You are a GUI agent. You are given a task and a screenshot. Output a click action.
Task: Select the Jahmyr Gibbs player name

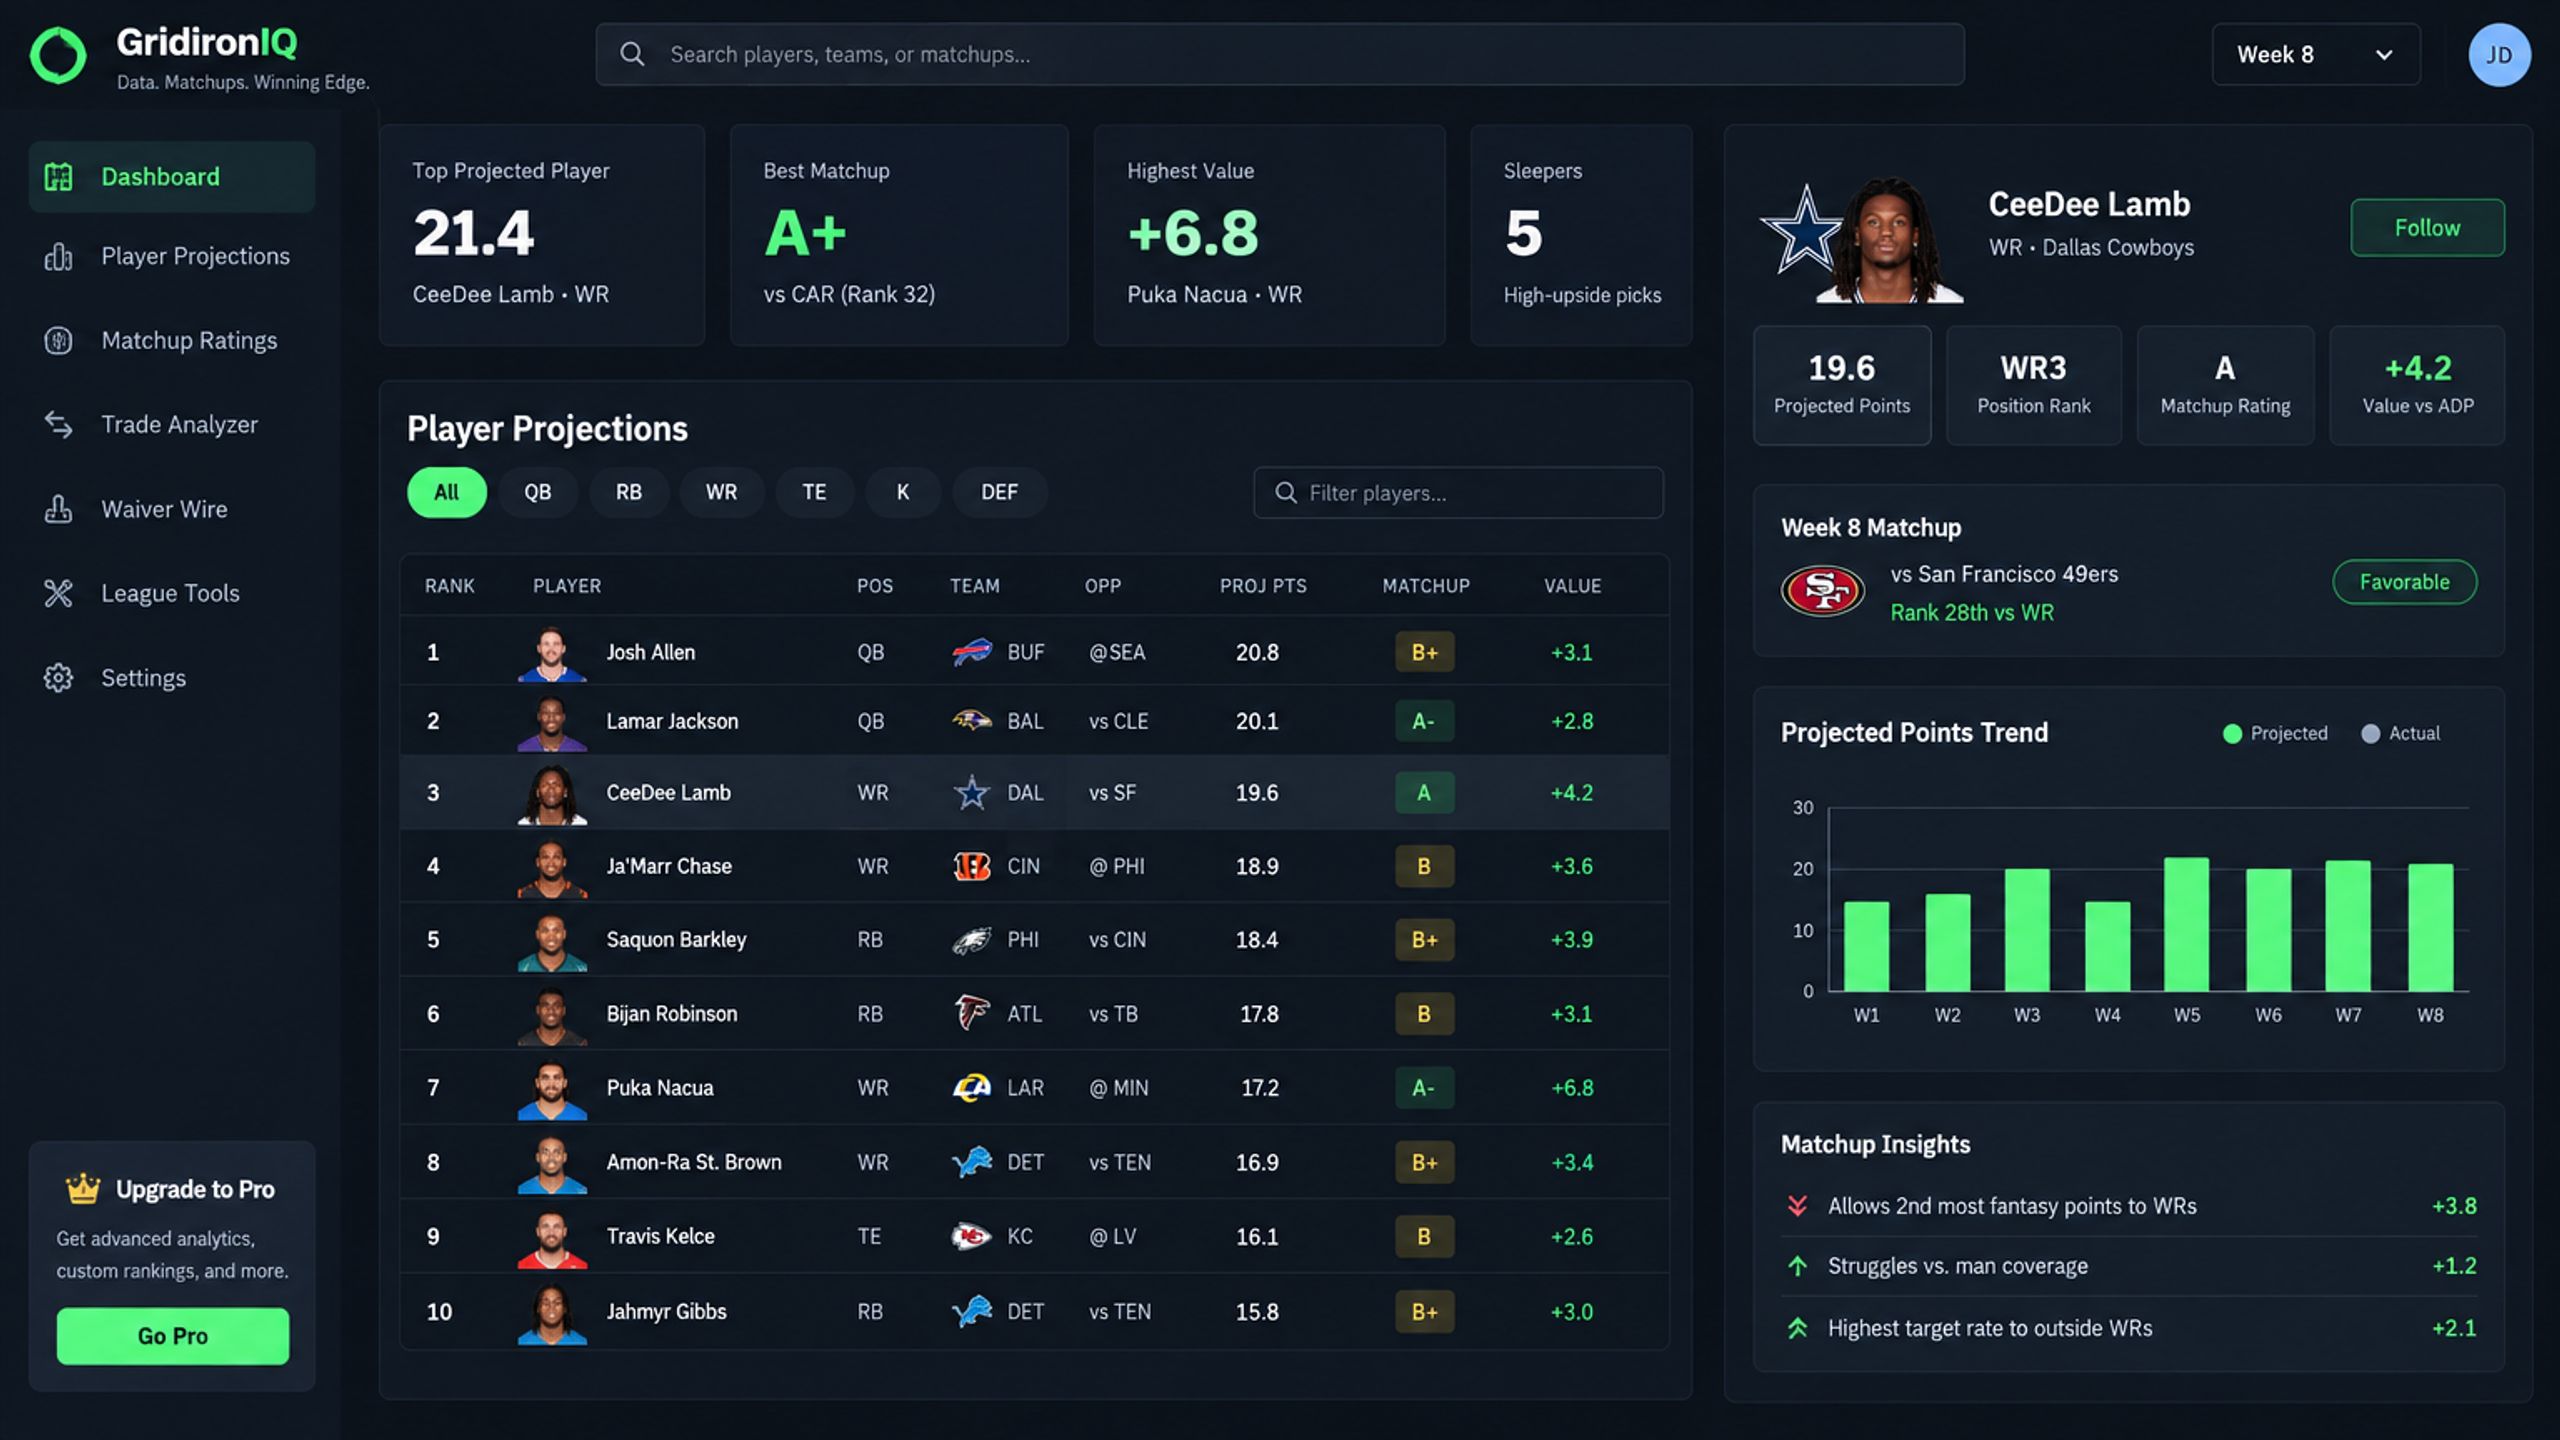coord(666,1311)
